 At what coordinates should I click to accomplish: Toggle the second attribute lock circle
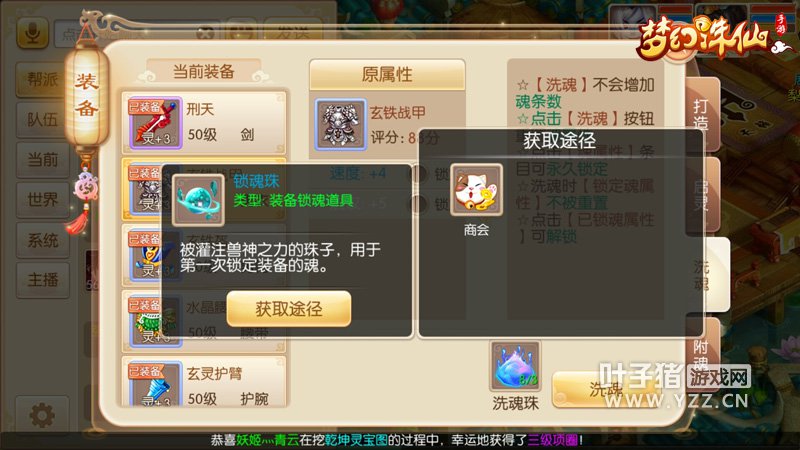(419, 204)
